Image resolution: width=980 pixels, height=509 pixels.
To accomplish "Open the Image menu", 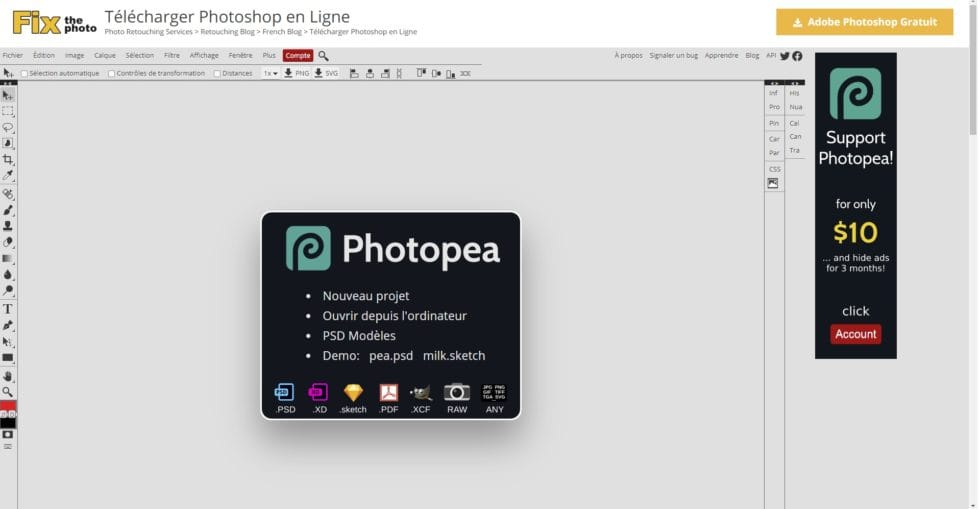I will tap(74, 56).
